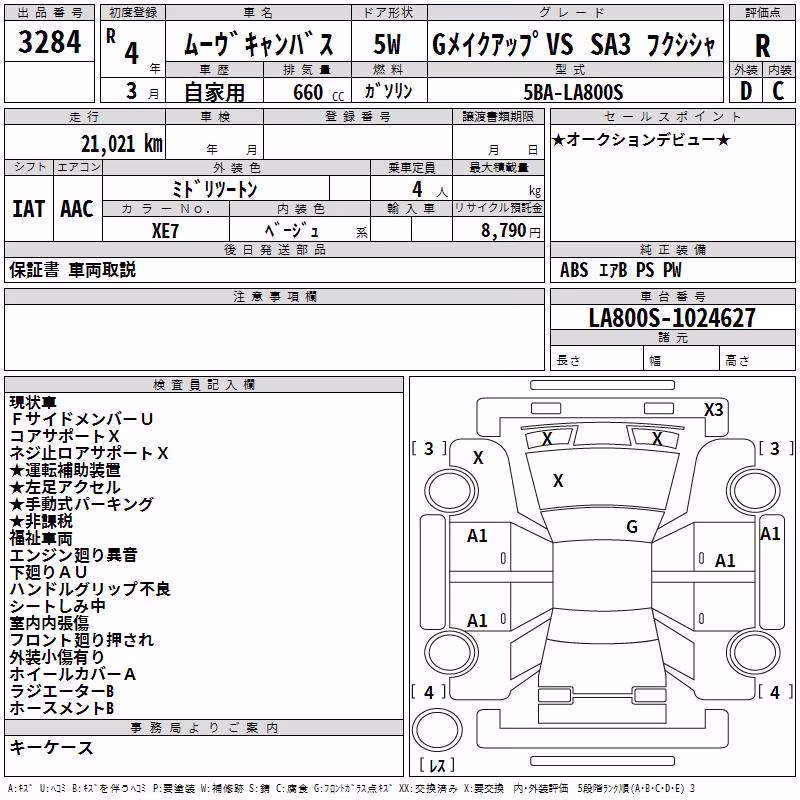This screenshot has height=800, width=800.
Task: Click the note 外装小傷有り
Action: [57, 657]
